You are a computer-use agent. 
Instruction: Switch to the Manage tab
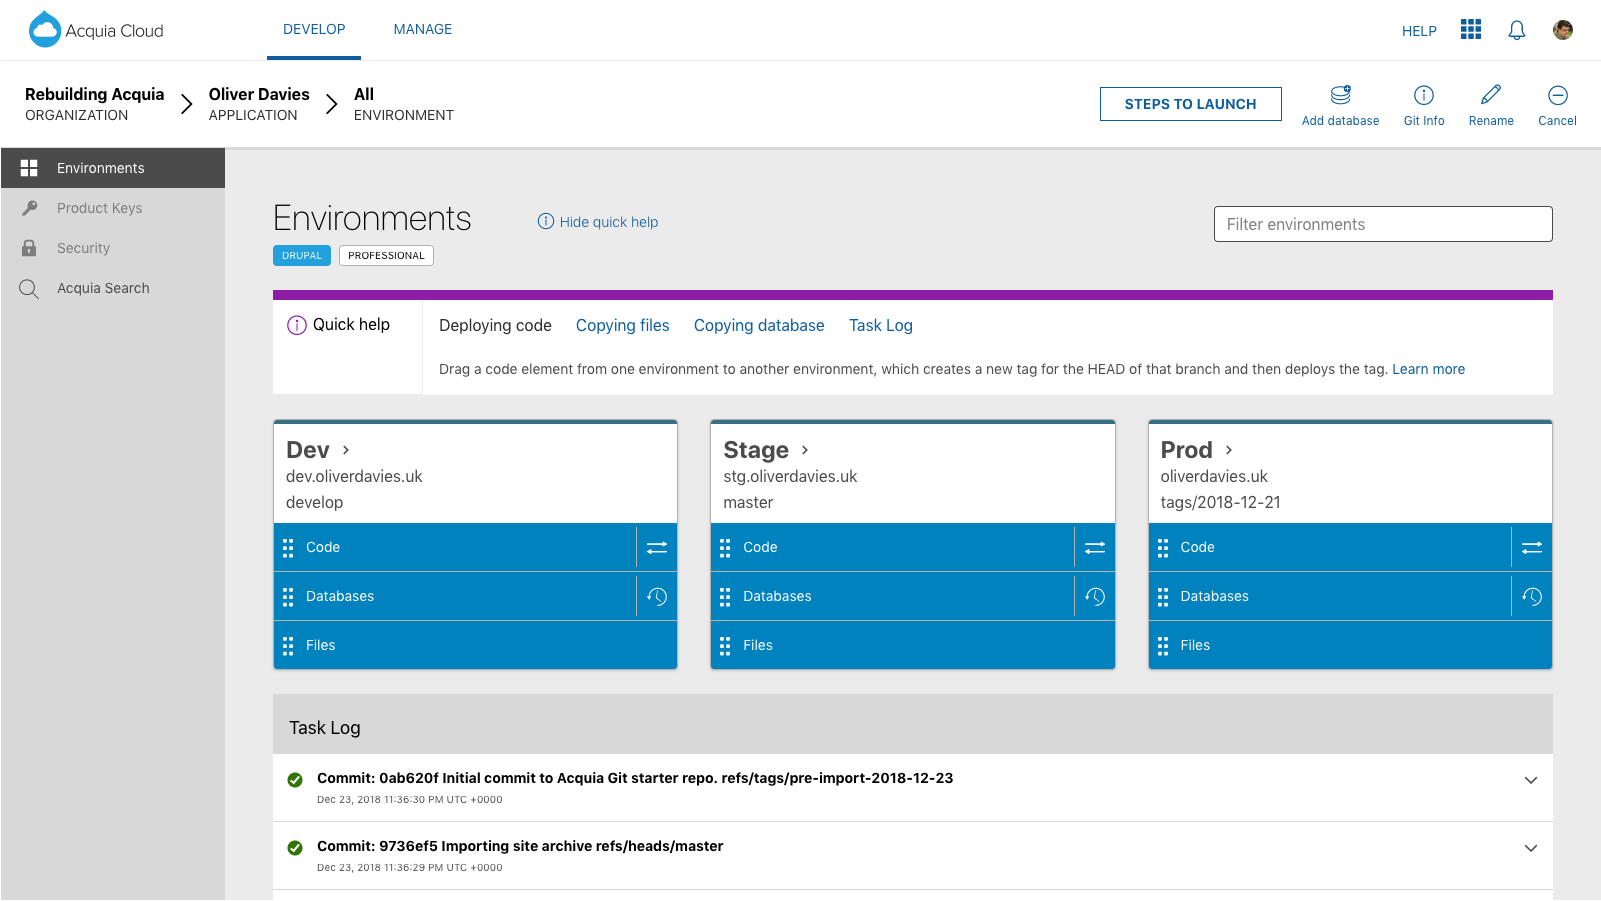[422, 30]
